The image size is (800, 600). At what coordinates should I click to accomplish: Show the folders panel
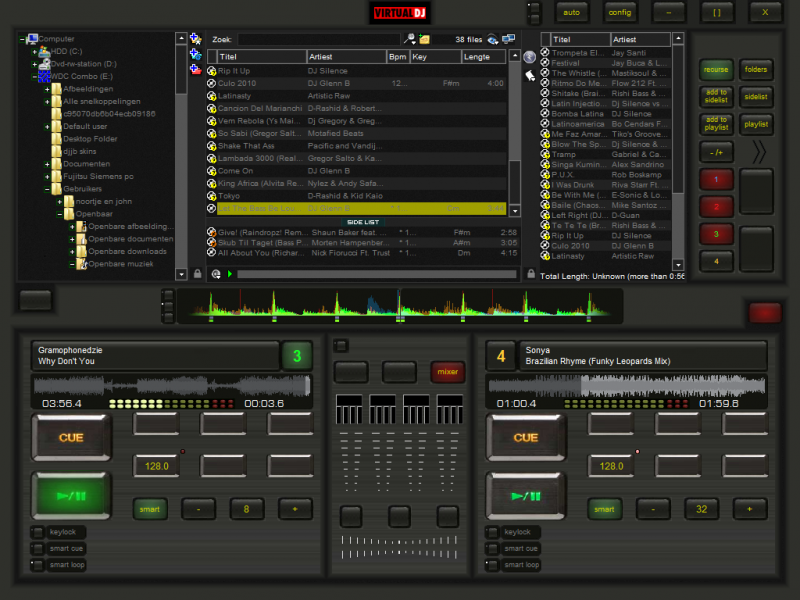[756, 69]
